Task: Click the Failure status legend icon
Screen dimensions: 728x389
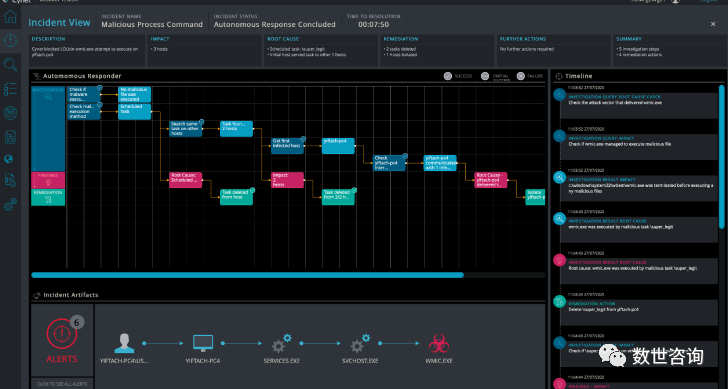Action: (520, 76)
